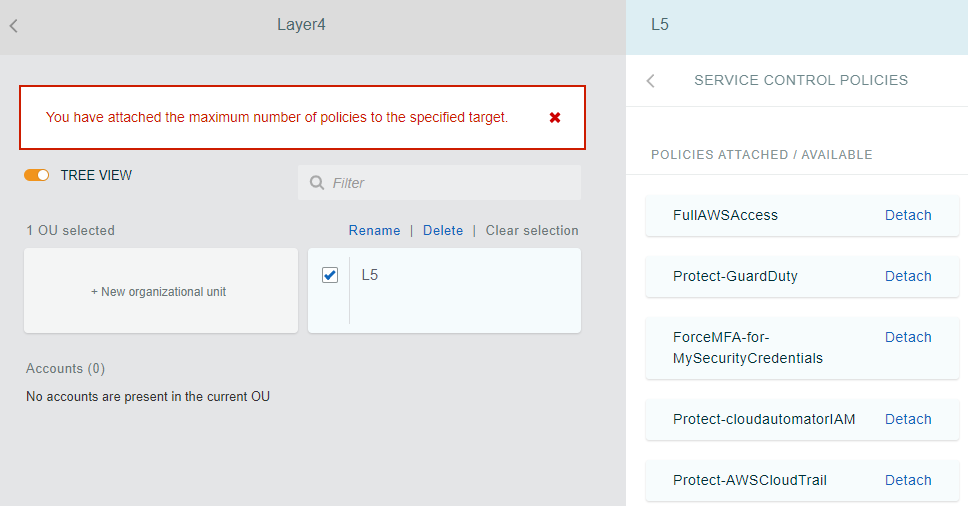Screen dimensions: 968x506
Task: Select the FullAWSAccess policy name
Action: (x=725, y=215)
